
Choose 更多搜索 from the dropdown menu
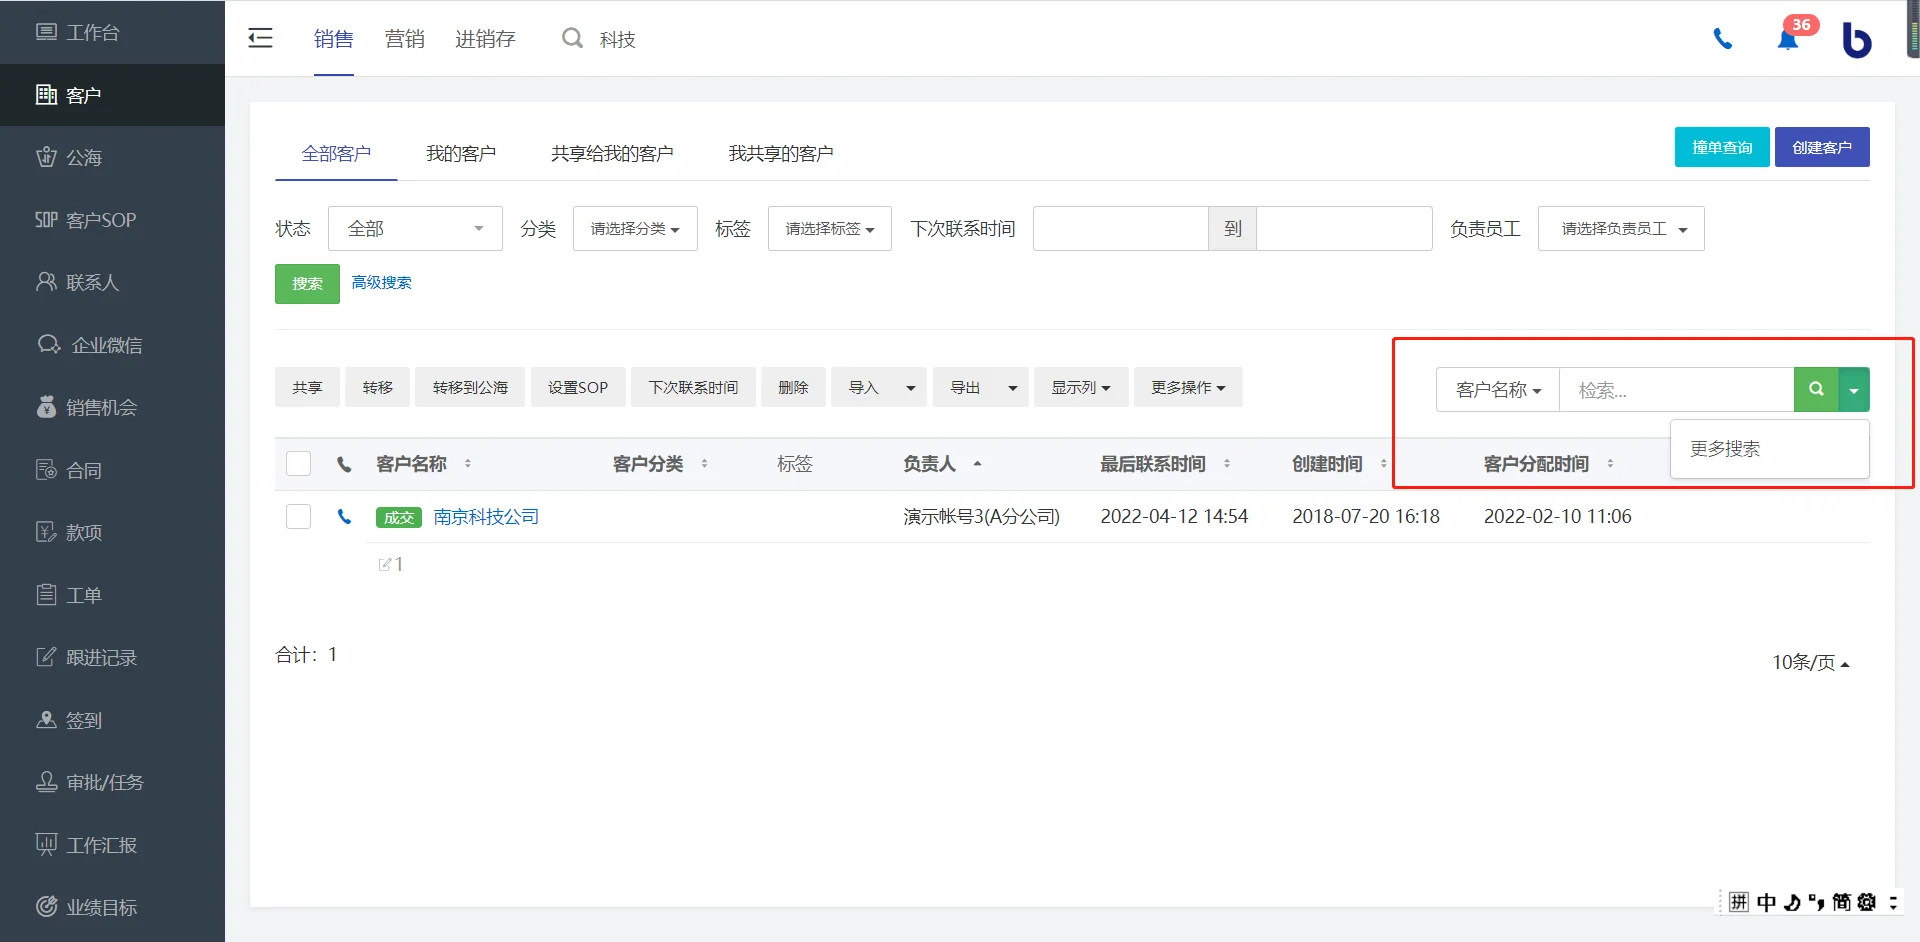point(1769,449)
